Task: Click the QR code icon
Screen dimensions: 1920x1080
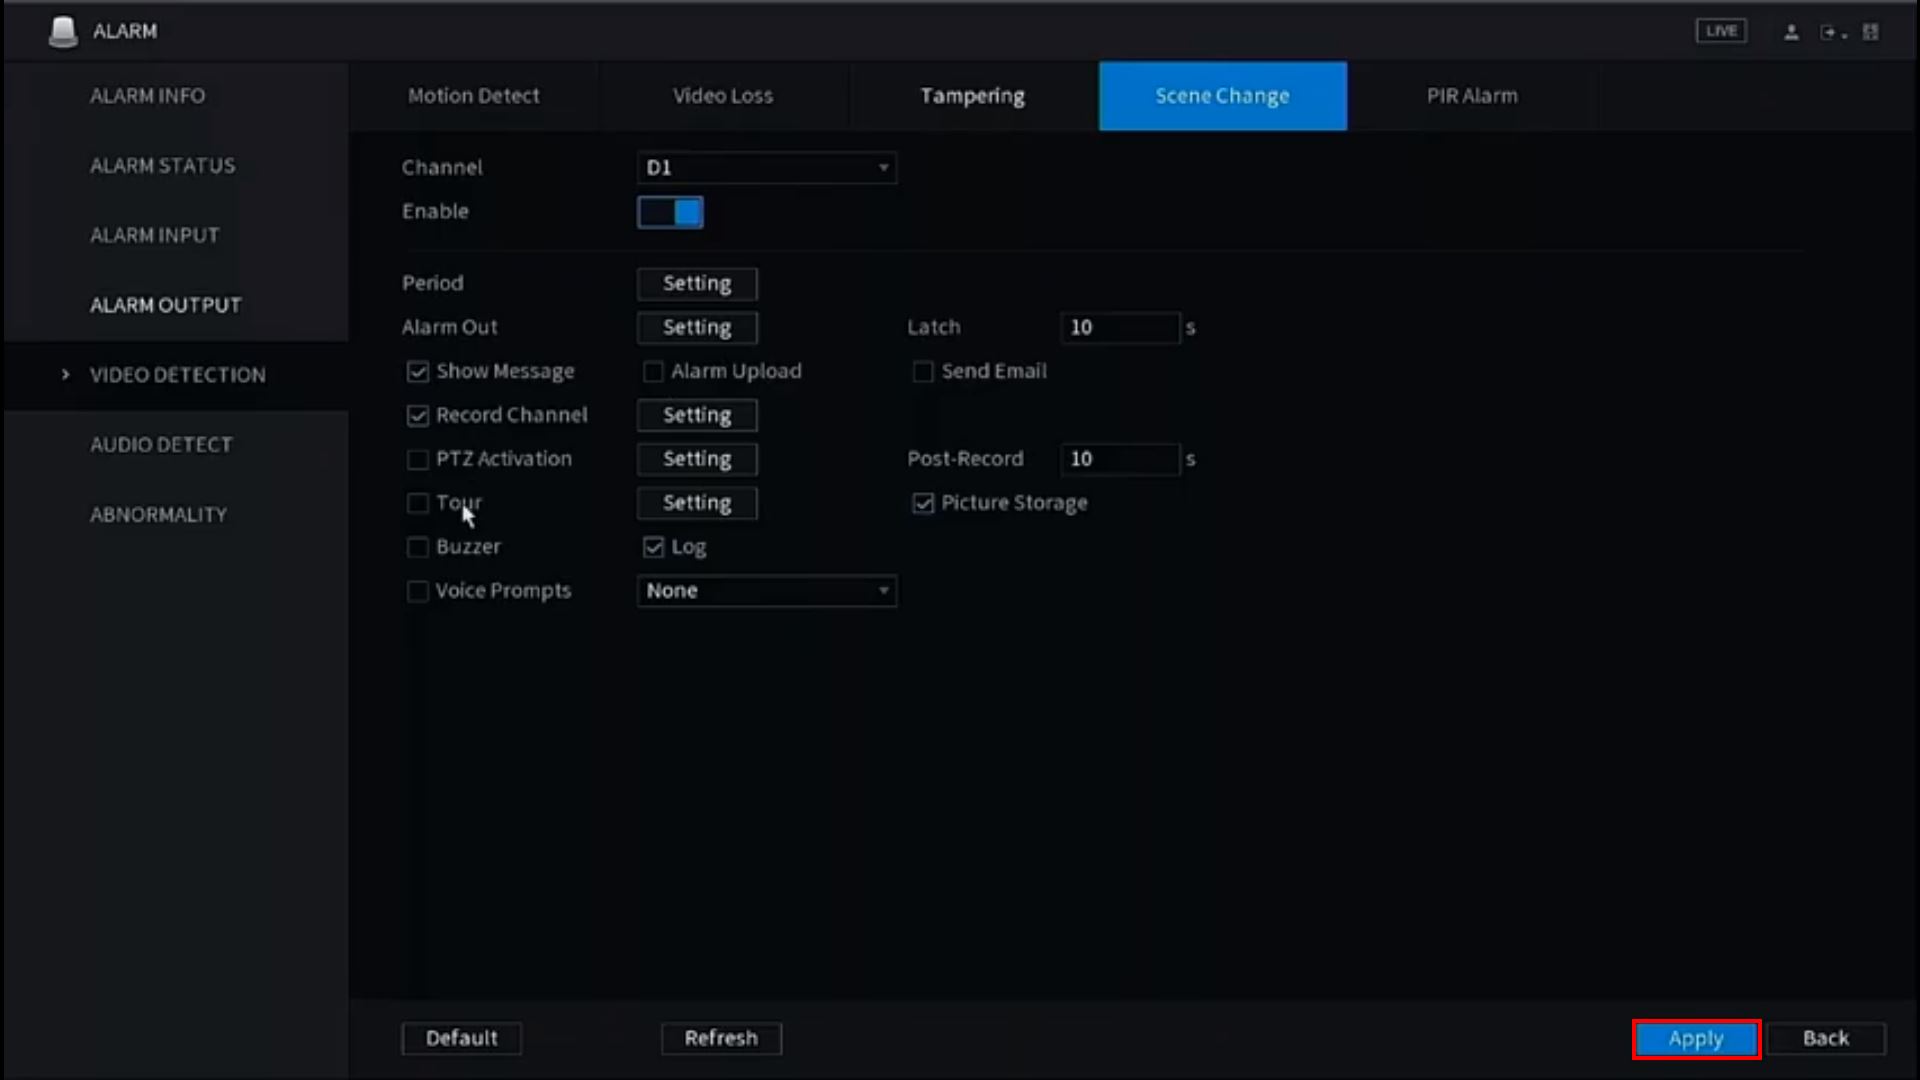Action: (x=1870, y=32)
